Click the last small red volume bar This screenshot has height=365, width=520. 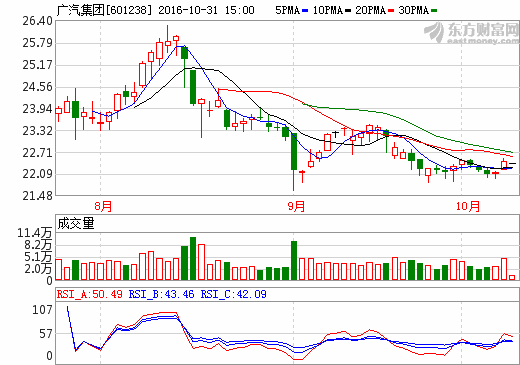[x=512, y=278]
